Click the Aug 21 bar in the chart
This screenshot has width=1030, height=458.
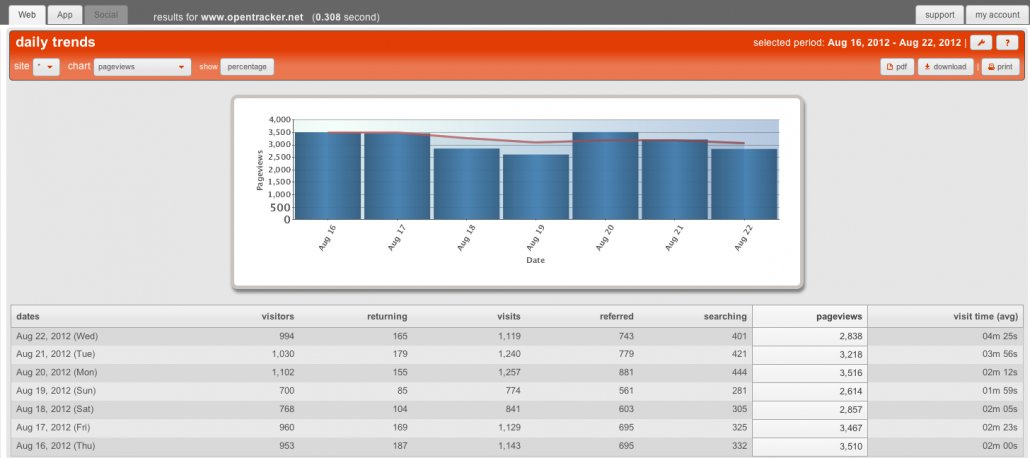coord(675,179)
